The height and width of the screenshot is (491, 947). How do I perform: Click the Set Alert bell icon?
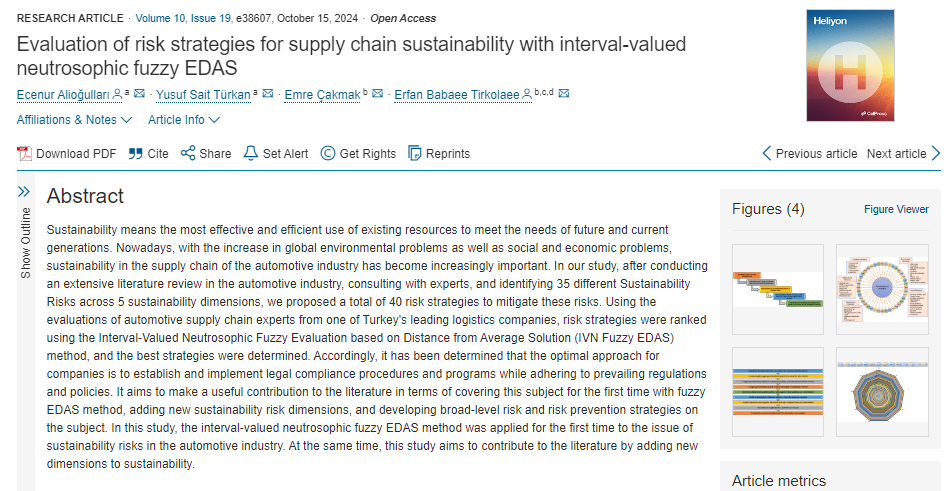coord(250,153)
